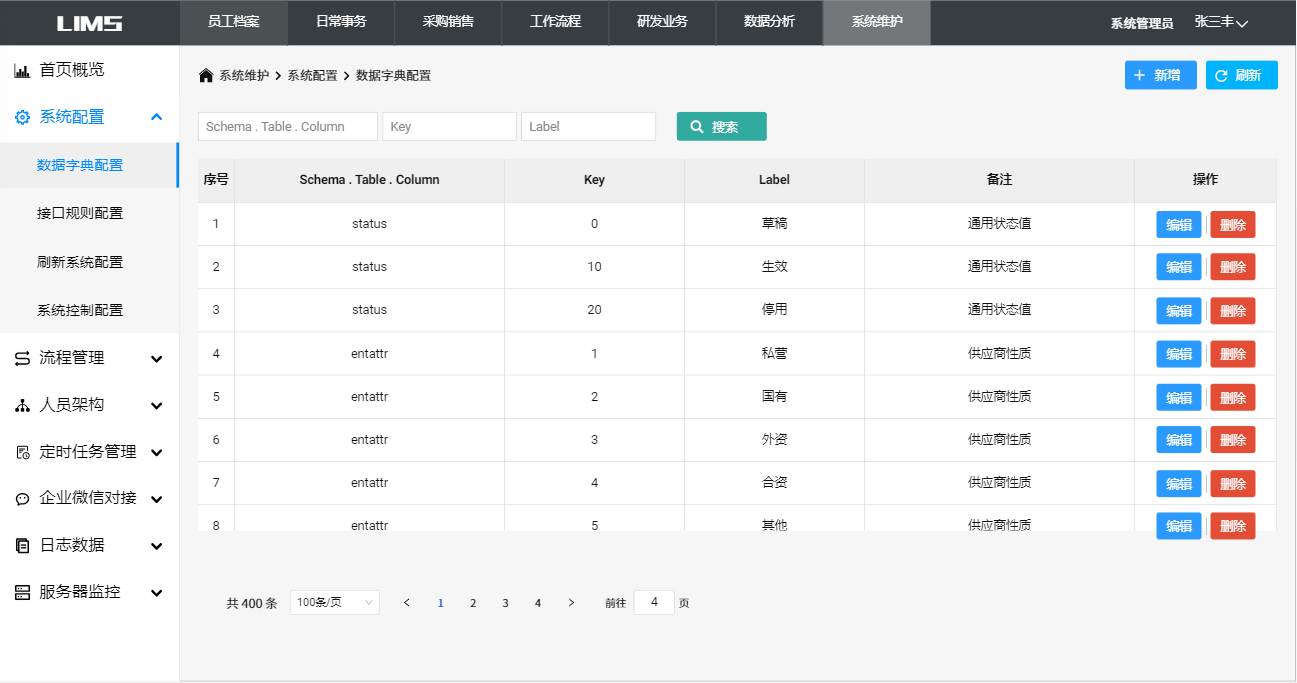
Task: Click the home icon in the breadcrumb
Action: click(206, 76)
